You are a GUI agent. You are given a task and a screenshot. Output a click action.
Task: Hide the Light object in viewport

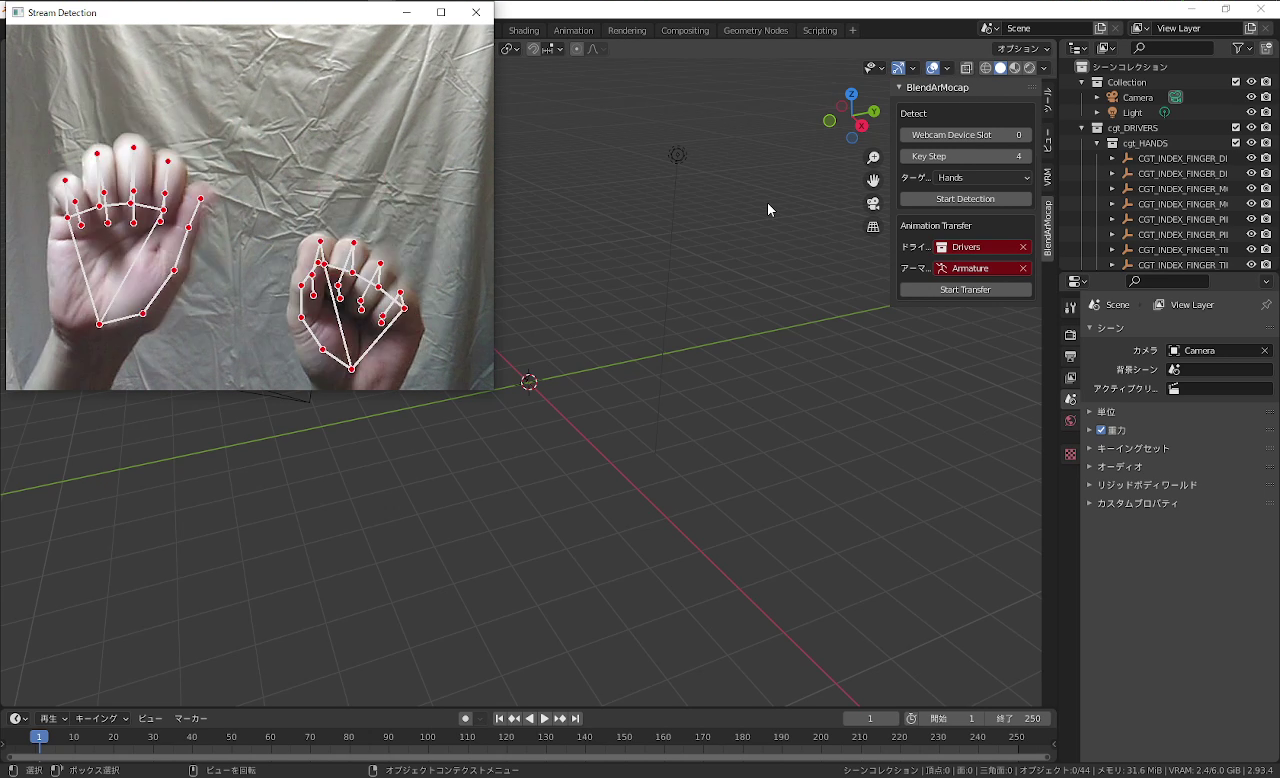1251,113
